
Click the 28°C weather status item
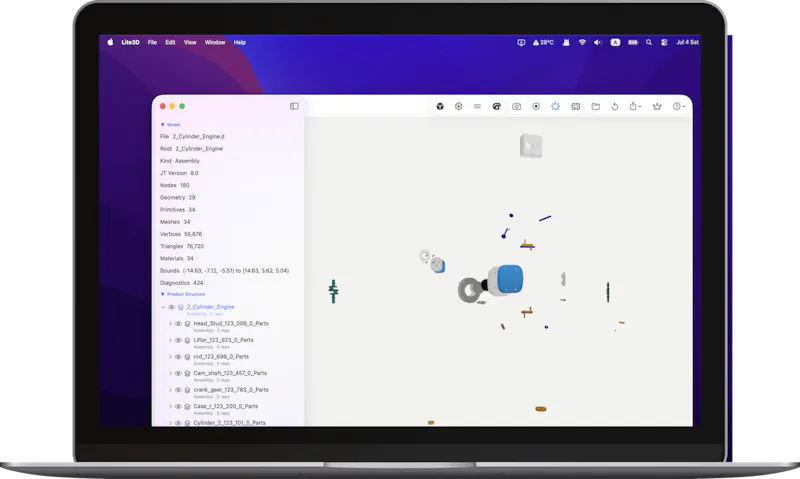(x=543, y=42)
